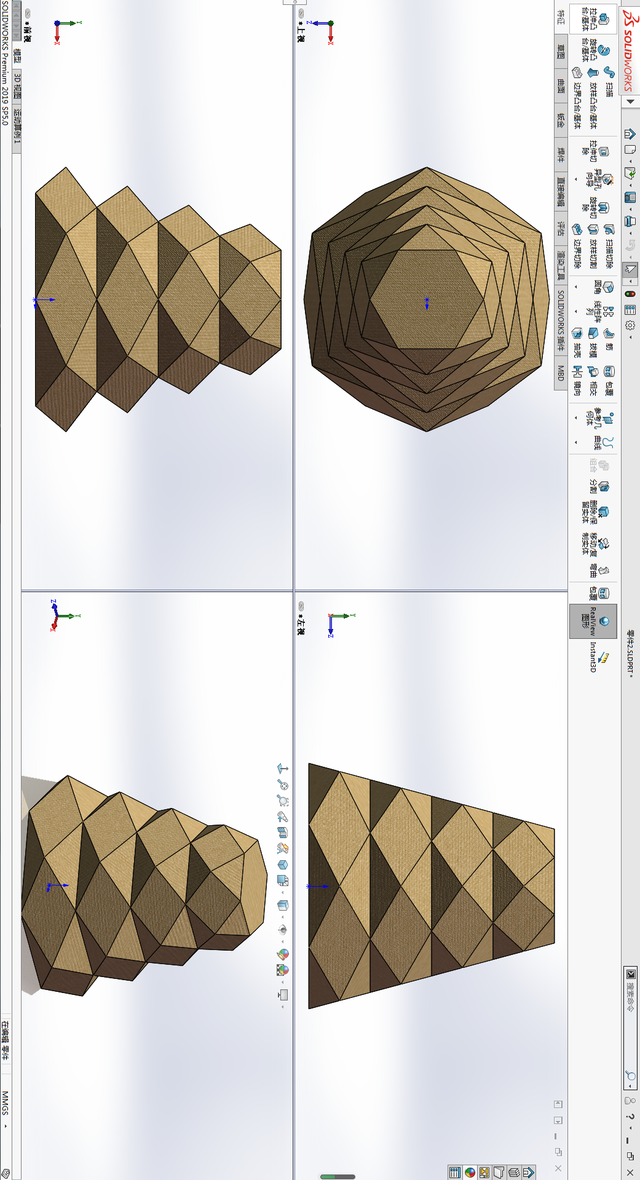Open dropdown under Hole Wizard (异型孔向导)
The width and height of the screenshot is (640, 1180).
coord(576,179)
